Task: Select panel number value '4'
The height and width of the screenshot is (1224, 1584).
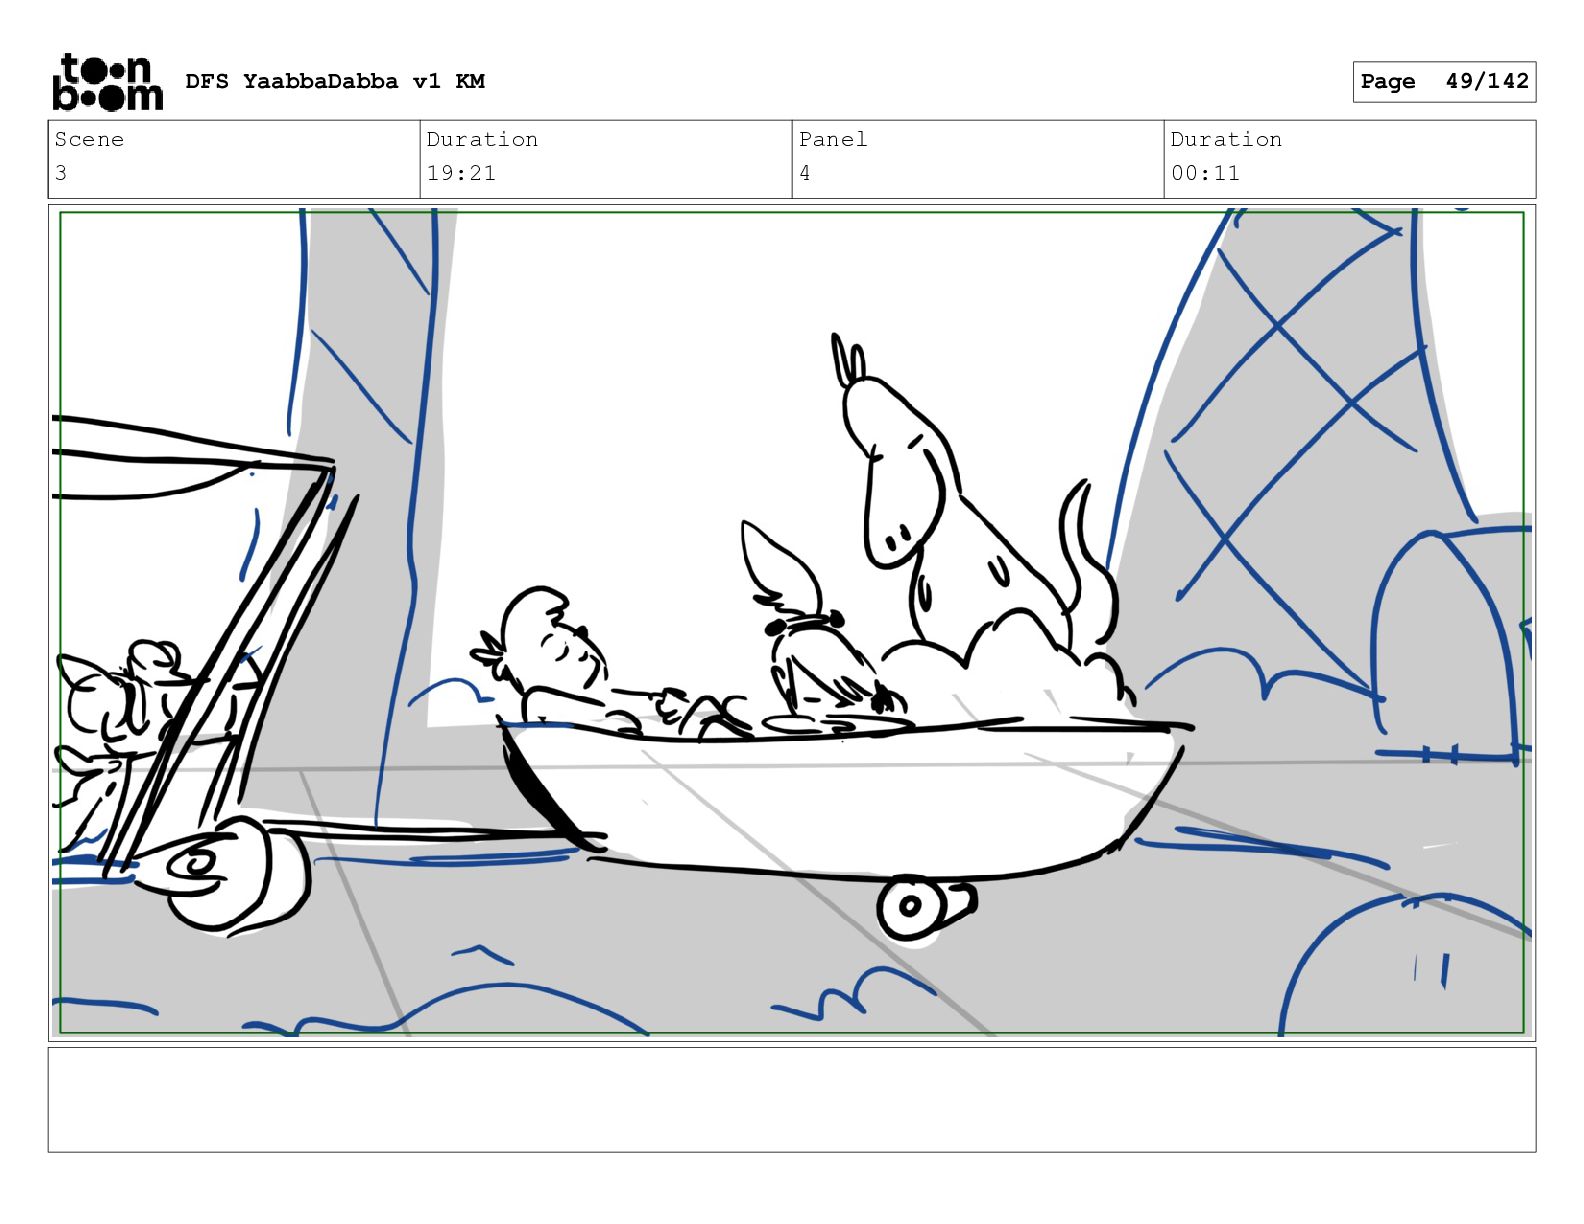Action: click(805, 173)
